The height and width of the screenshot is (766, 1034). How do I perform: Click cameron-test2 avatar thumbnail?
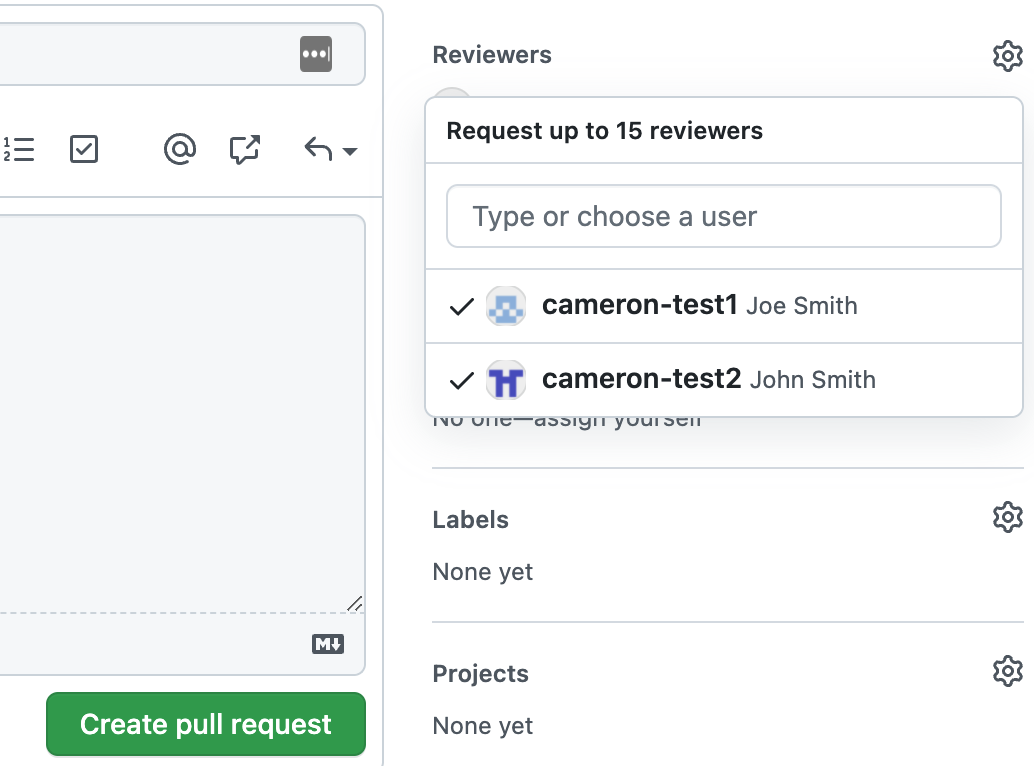[x=505, y=380]
